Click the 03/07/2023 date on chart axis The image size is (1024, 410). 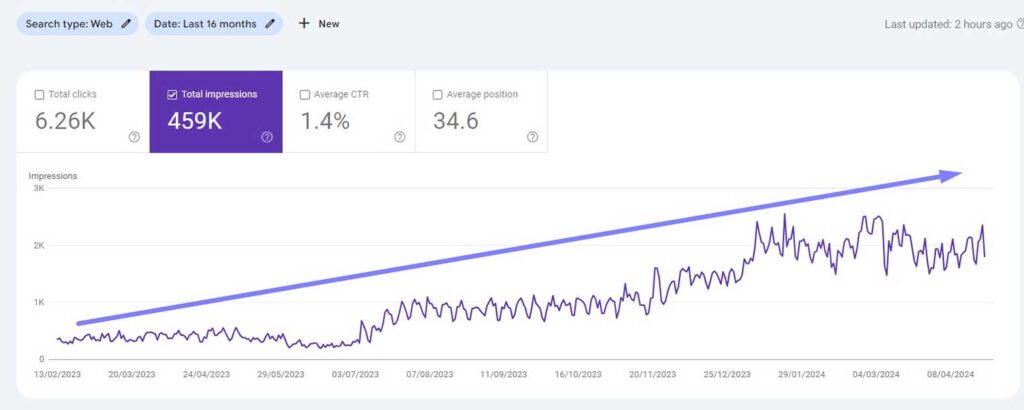[x=356, y=374]
